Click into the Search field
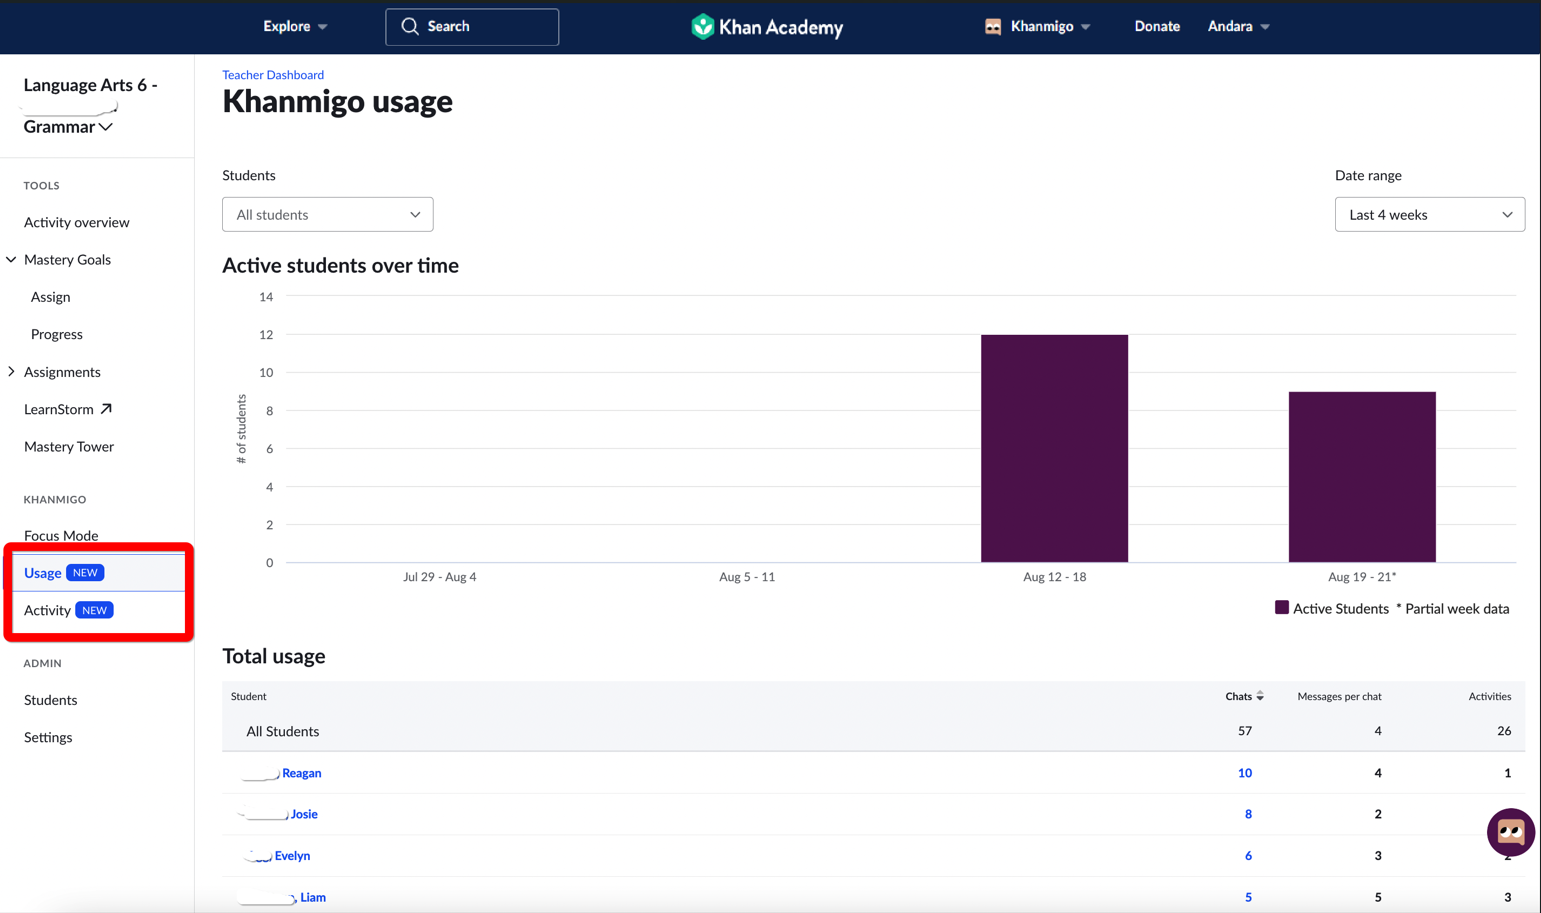 click(x=472, y=27)
